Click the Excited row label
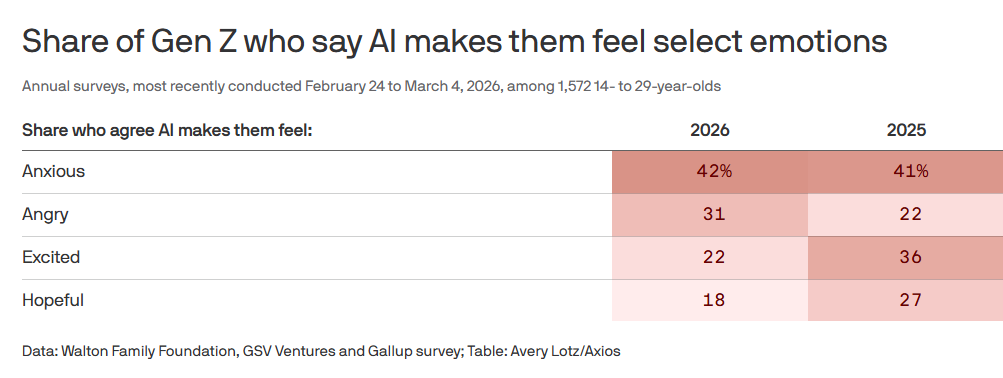Screen dimensions: 1003x378 coord(51,257)
